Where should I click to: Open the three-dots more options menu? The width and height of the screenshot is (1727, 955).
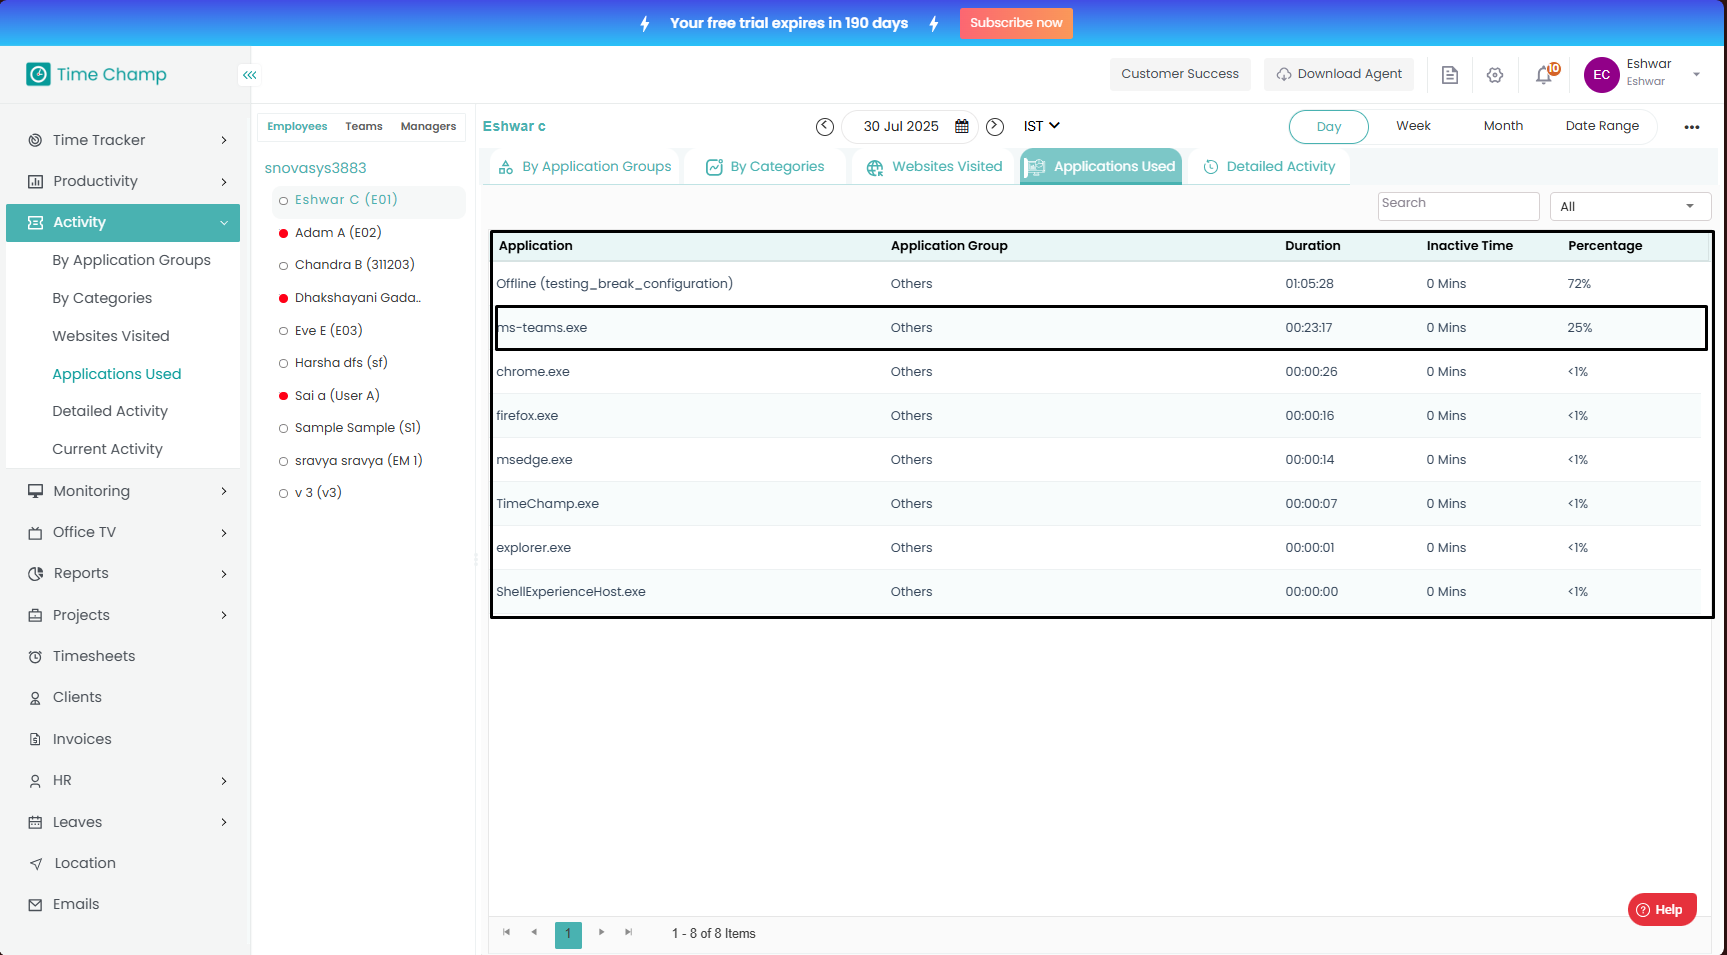tap(1691, 127)
